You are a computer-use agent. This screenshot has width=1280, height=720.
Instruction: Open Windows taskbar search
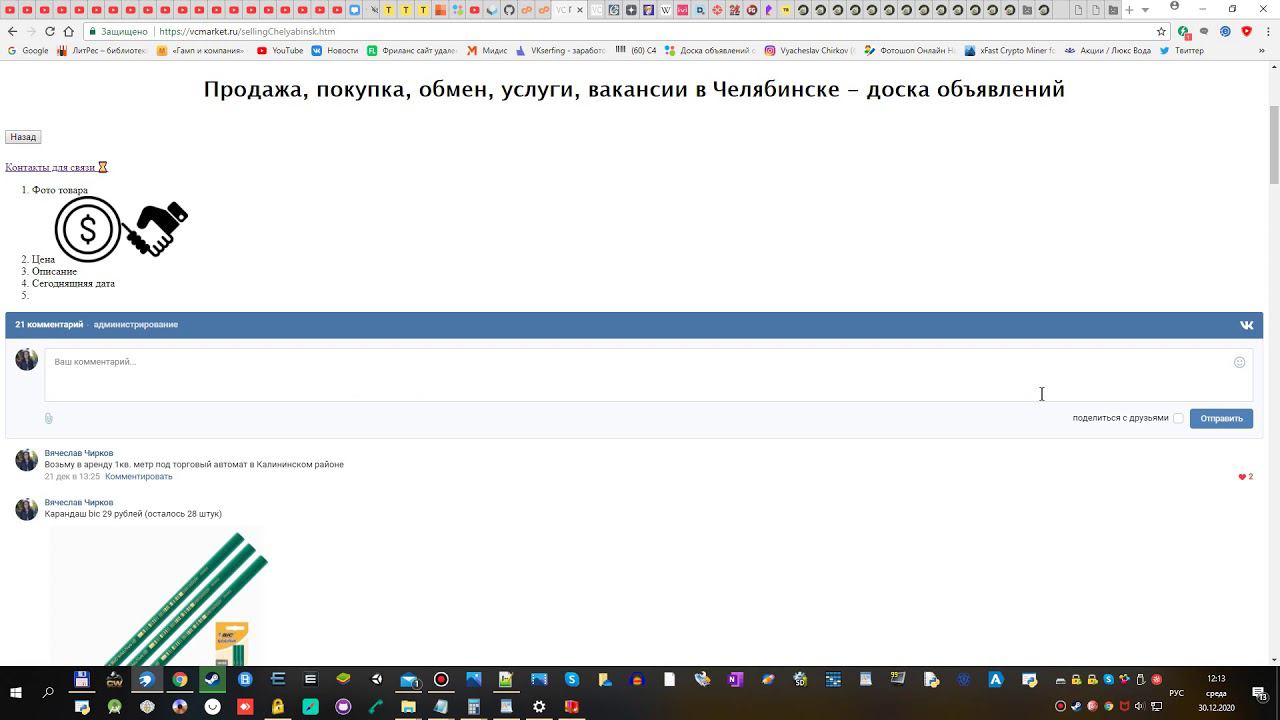(x=48, y=692)
